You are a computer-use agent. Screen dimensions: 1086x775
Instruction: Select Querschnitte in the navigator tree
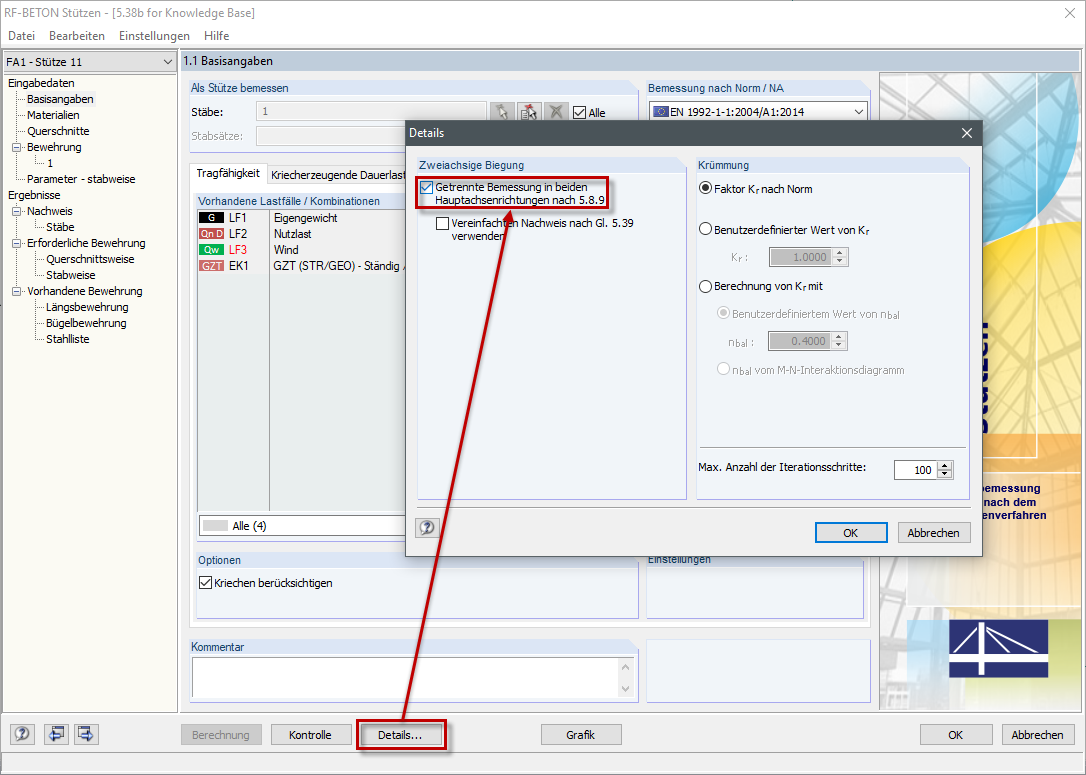pos(58,132)
